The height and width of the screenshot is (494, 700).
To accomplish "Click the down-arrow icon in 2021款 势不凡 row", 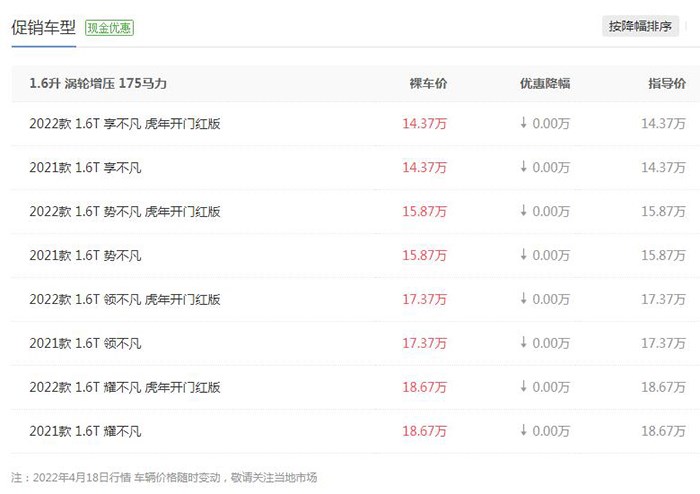I will [524, 255].
